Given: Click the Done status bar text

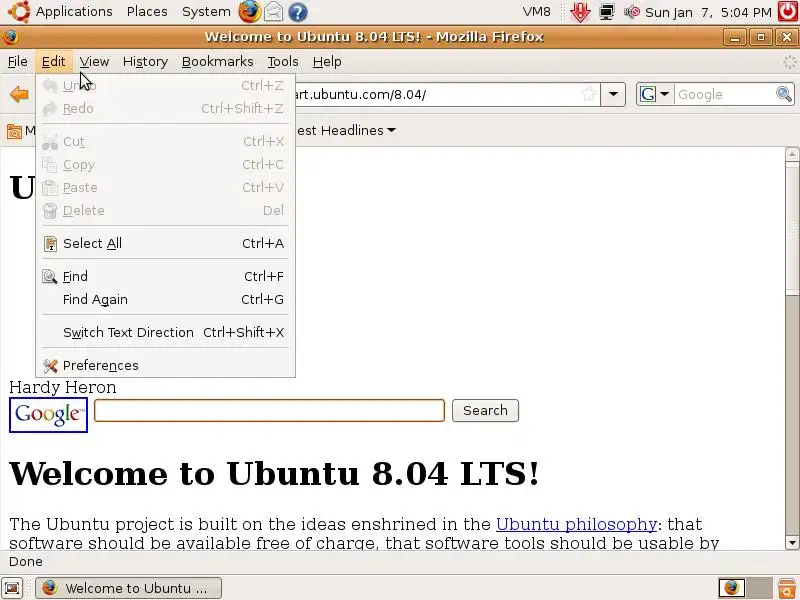Looking at the screenshot, I should click(26, 562).
